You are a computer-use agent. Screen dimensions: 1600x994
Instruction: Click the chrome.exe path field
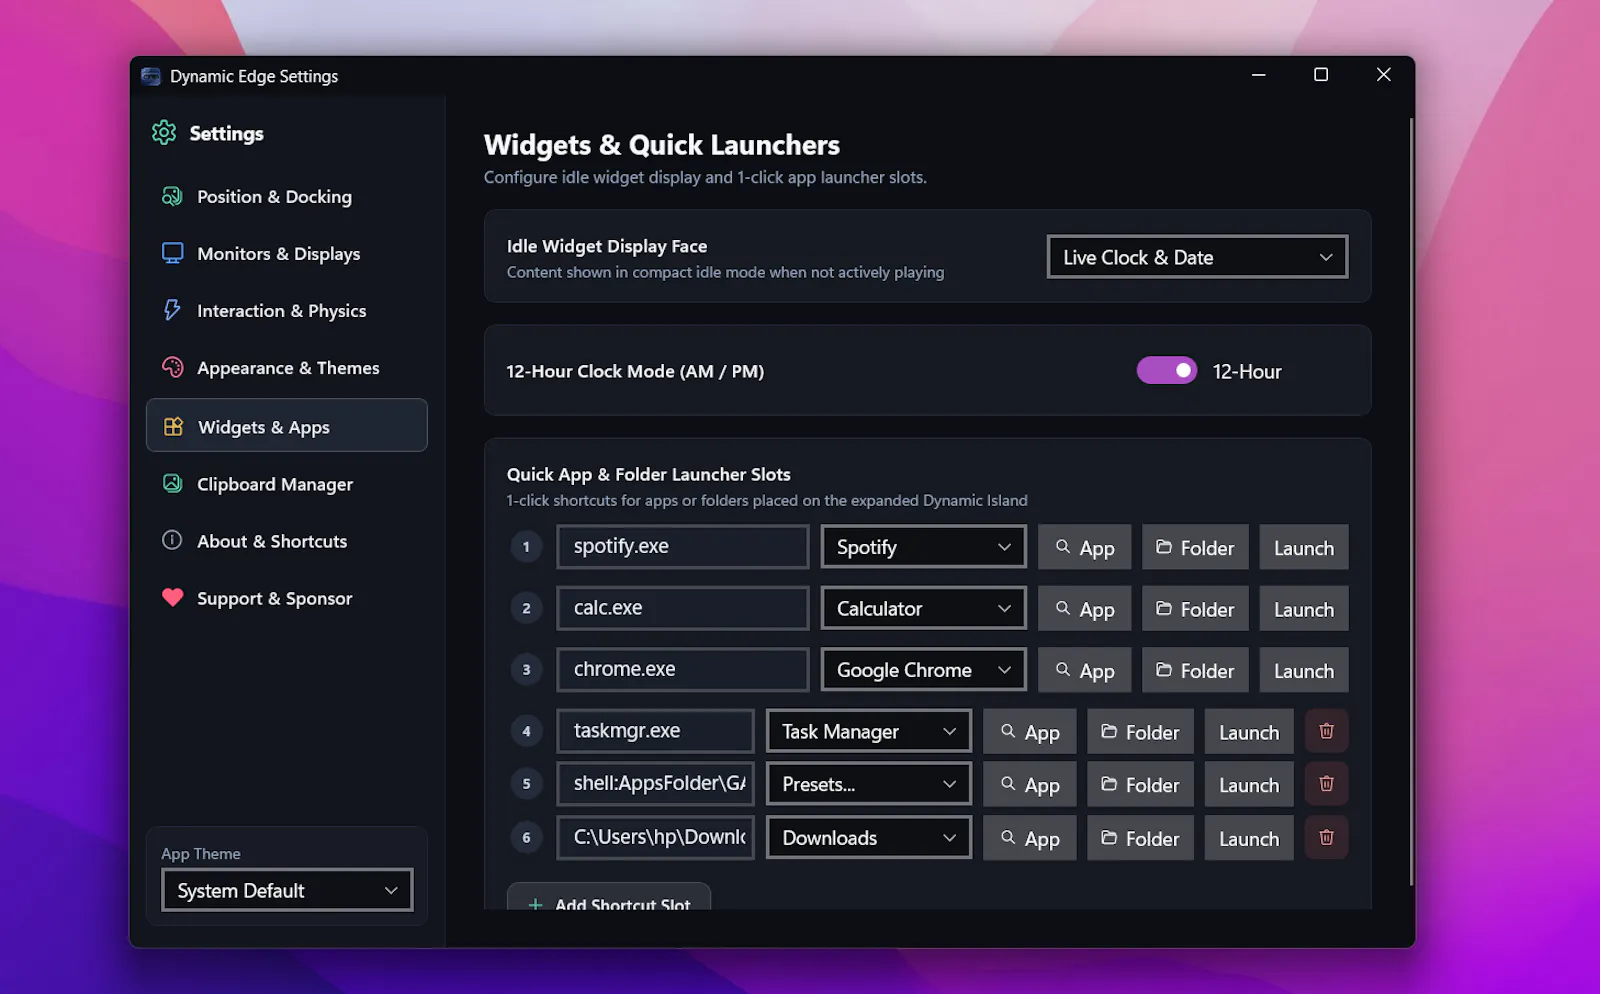click(x=682, y=669)
